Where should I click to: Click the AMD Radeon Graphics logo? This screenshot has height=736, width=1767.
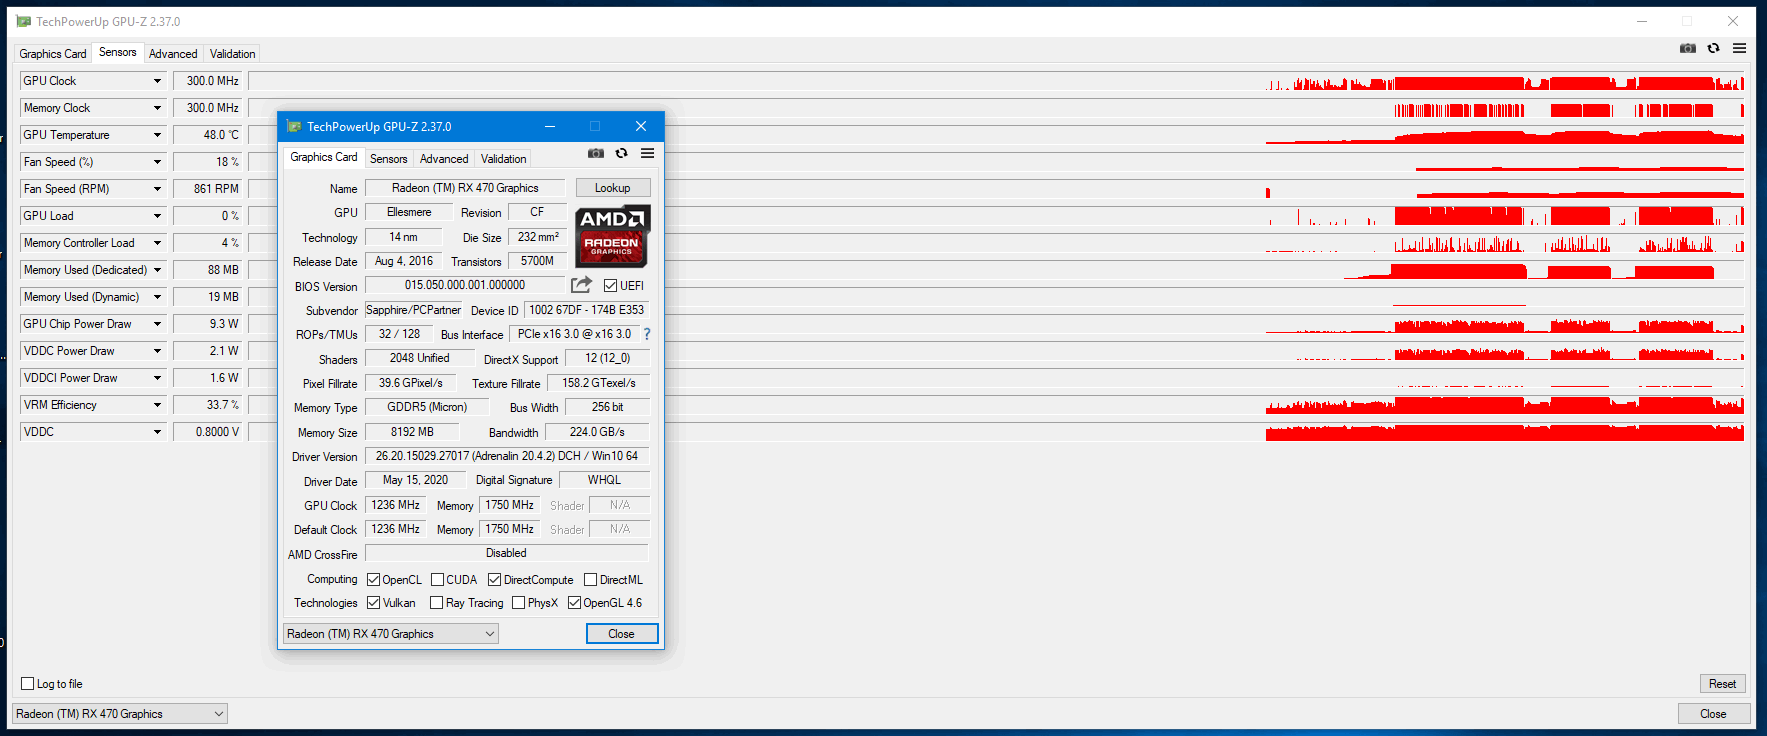[612, 236]
